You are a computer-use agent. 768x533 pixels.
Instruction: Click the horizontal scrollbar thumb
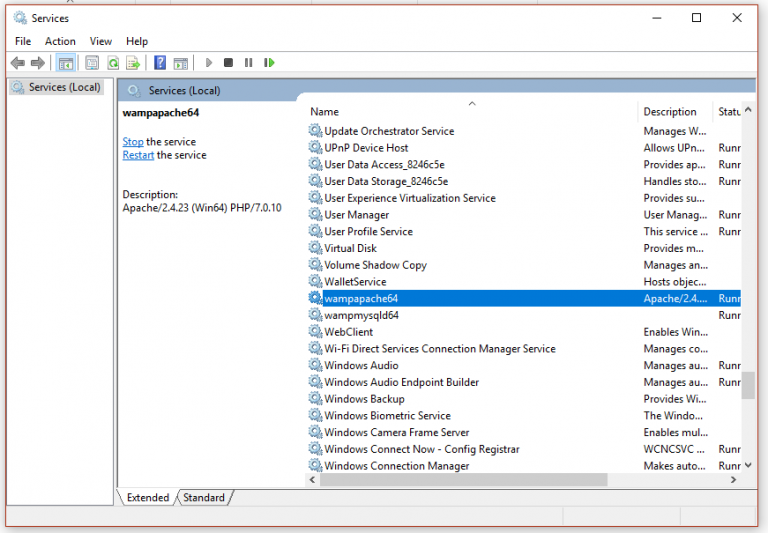click(x=464, y=480)
